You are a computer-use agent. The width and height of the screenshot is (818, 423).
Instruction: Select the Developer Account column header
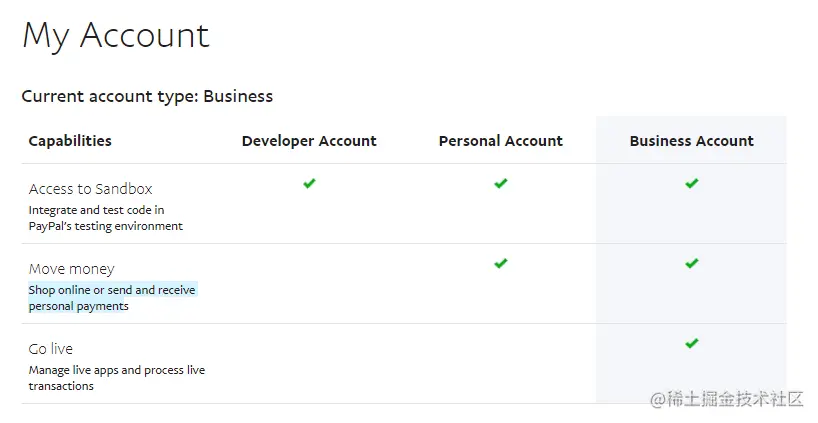(x=309, y=141)
